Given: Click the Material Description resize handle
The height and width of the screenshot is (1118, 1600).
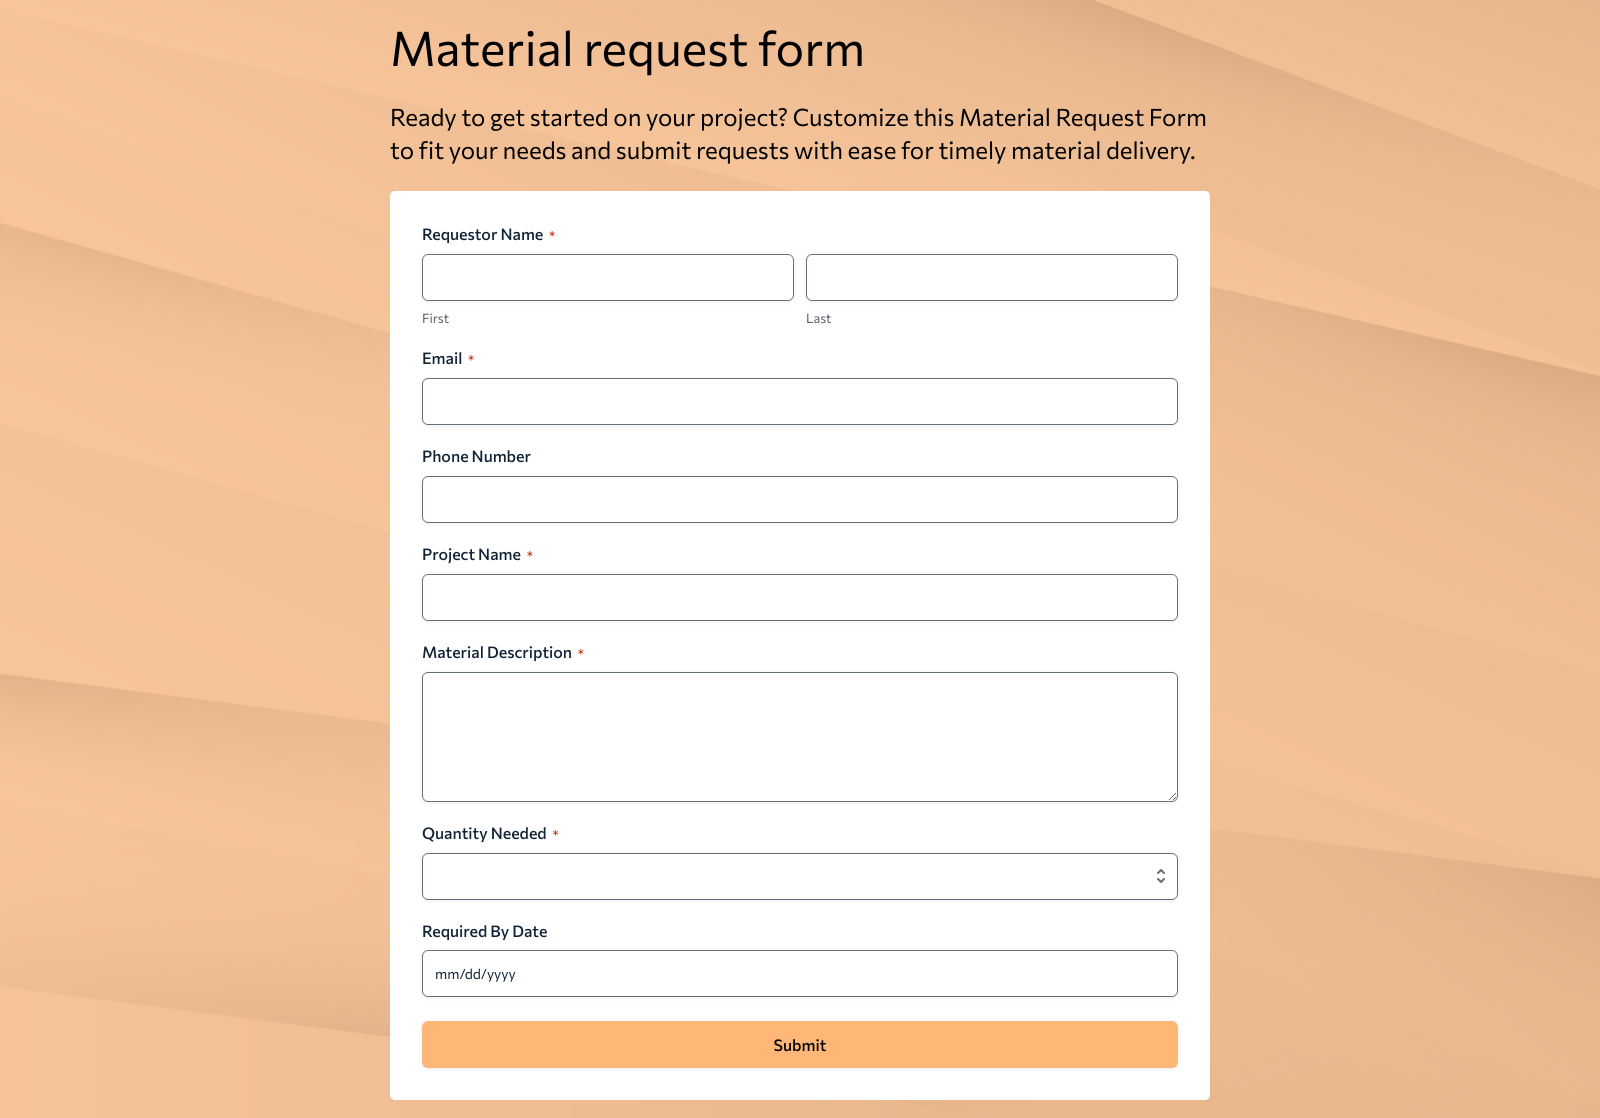Looking at the screenshot, I should point(1171,794).
